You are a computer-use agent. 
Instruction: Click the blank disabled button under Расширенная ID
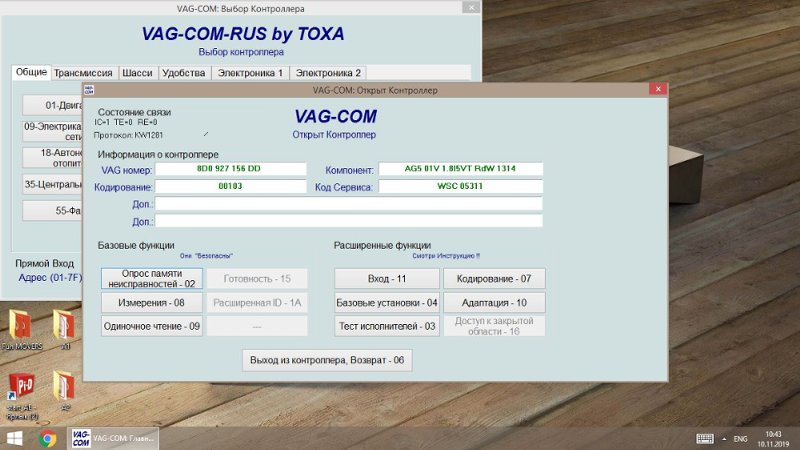pos(257,326)
